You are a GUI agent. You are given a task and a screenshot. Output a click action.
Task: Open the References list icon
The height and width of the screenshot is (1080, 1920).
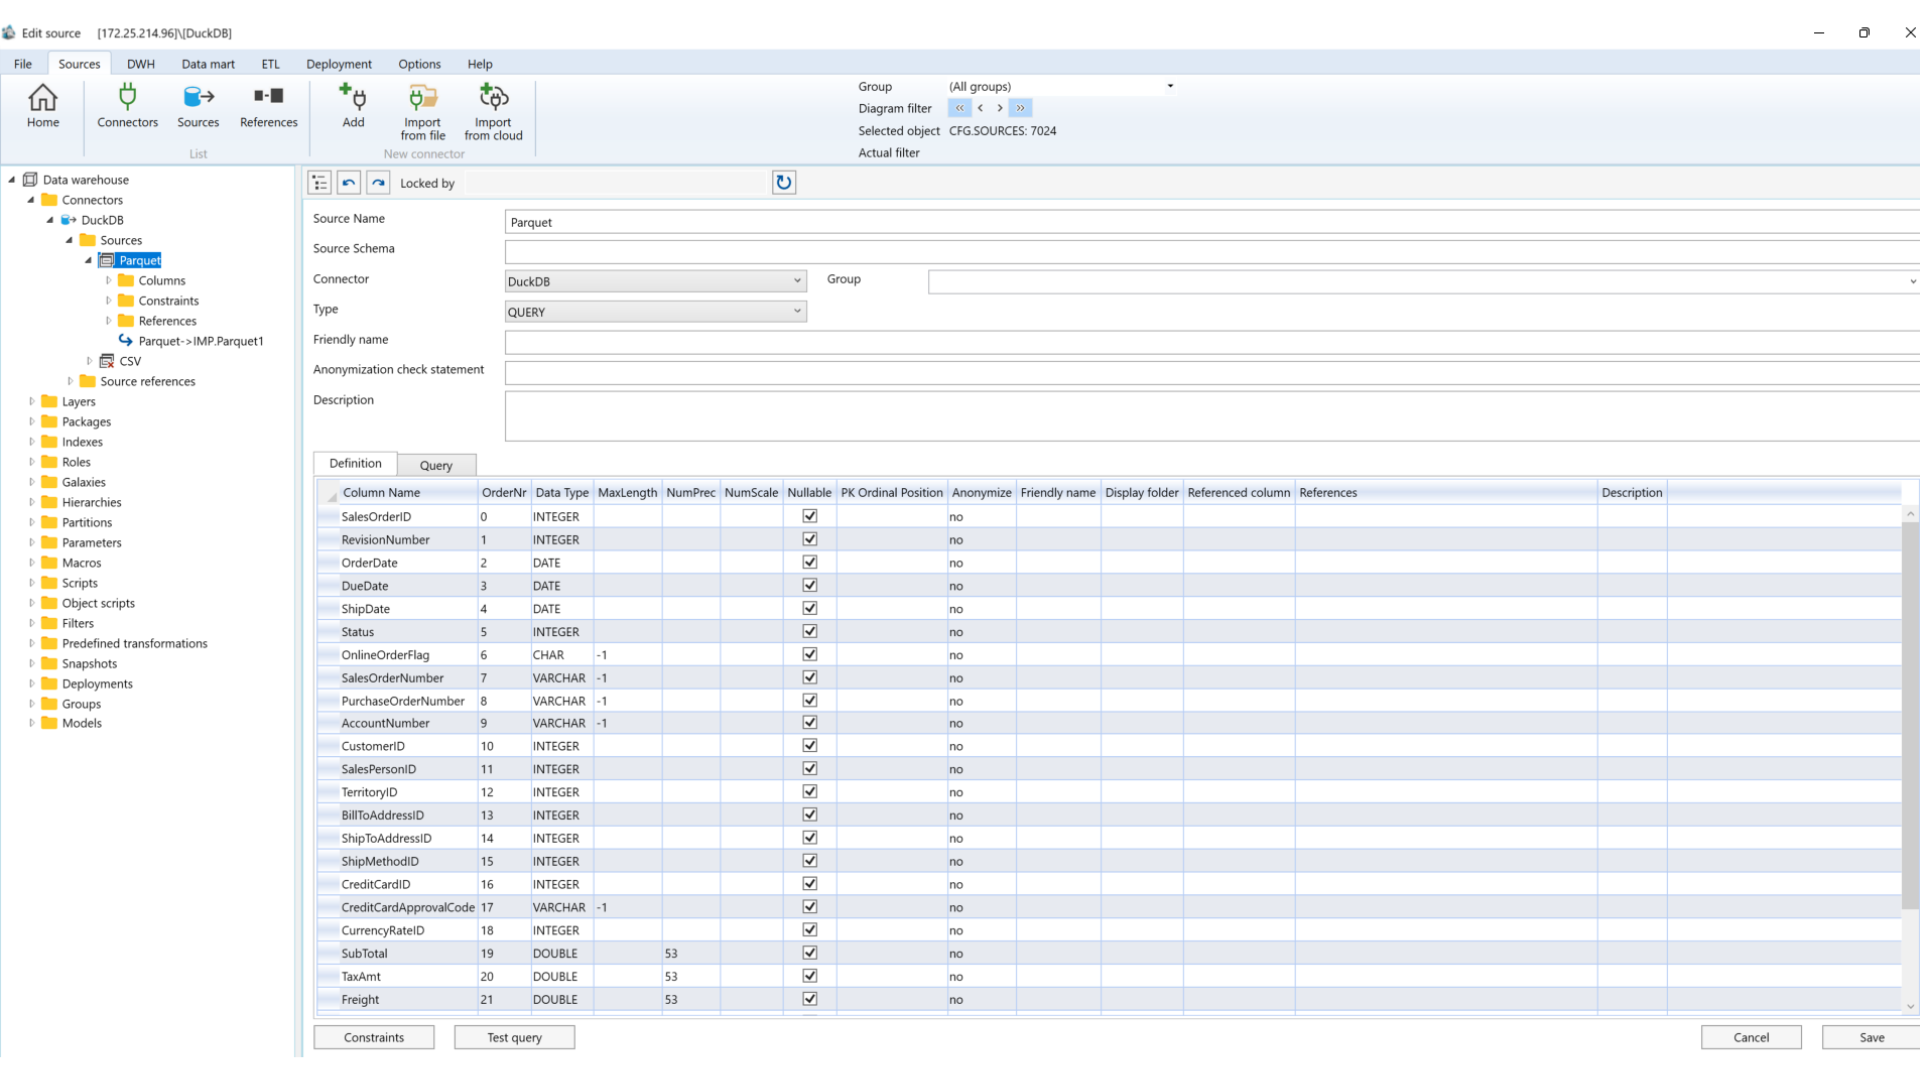click(x=268, y=107)
